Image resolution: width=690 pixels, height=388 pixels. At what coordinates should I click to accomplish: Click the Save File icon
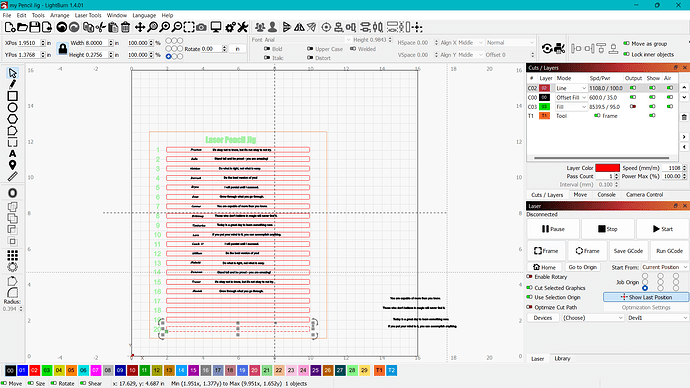[x=34, y=27]
